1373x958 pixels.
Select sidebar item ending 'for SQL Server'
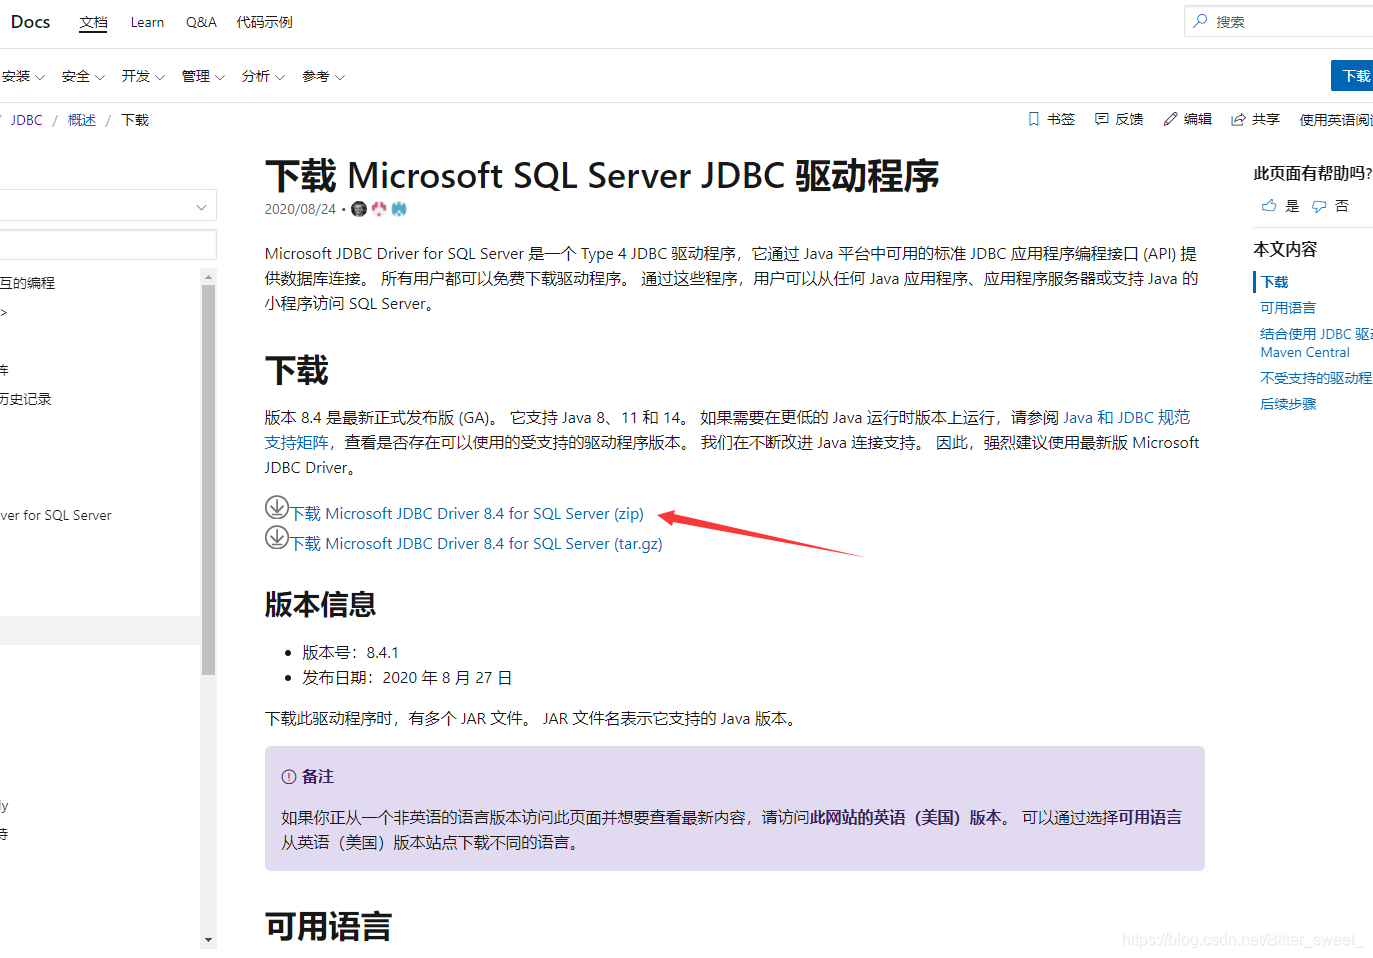coord(56,516)
